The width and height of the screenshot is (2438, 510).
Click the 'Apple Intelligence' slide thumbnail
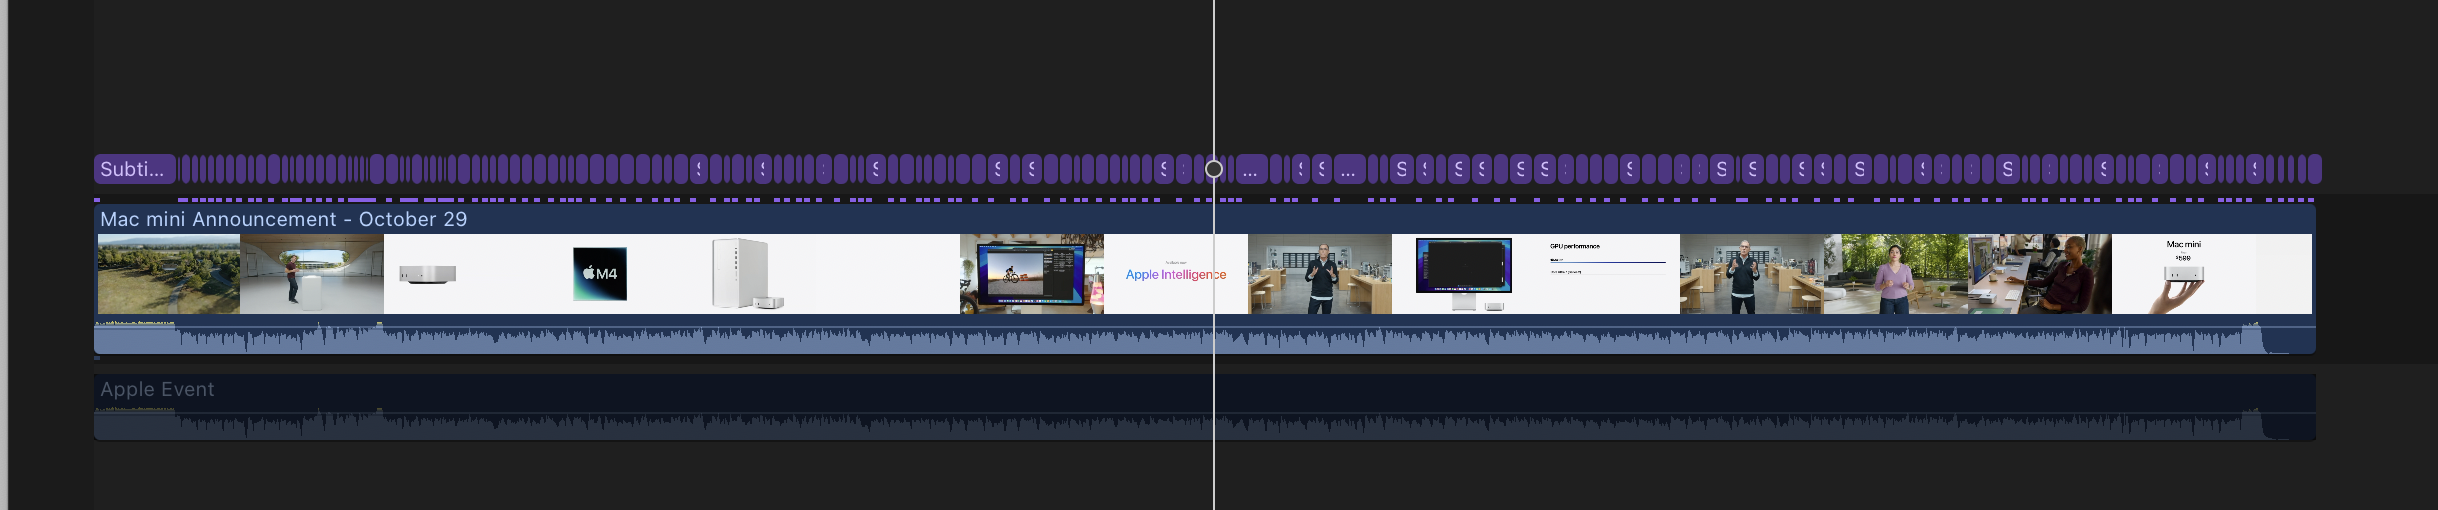click(1176, 274)
